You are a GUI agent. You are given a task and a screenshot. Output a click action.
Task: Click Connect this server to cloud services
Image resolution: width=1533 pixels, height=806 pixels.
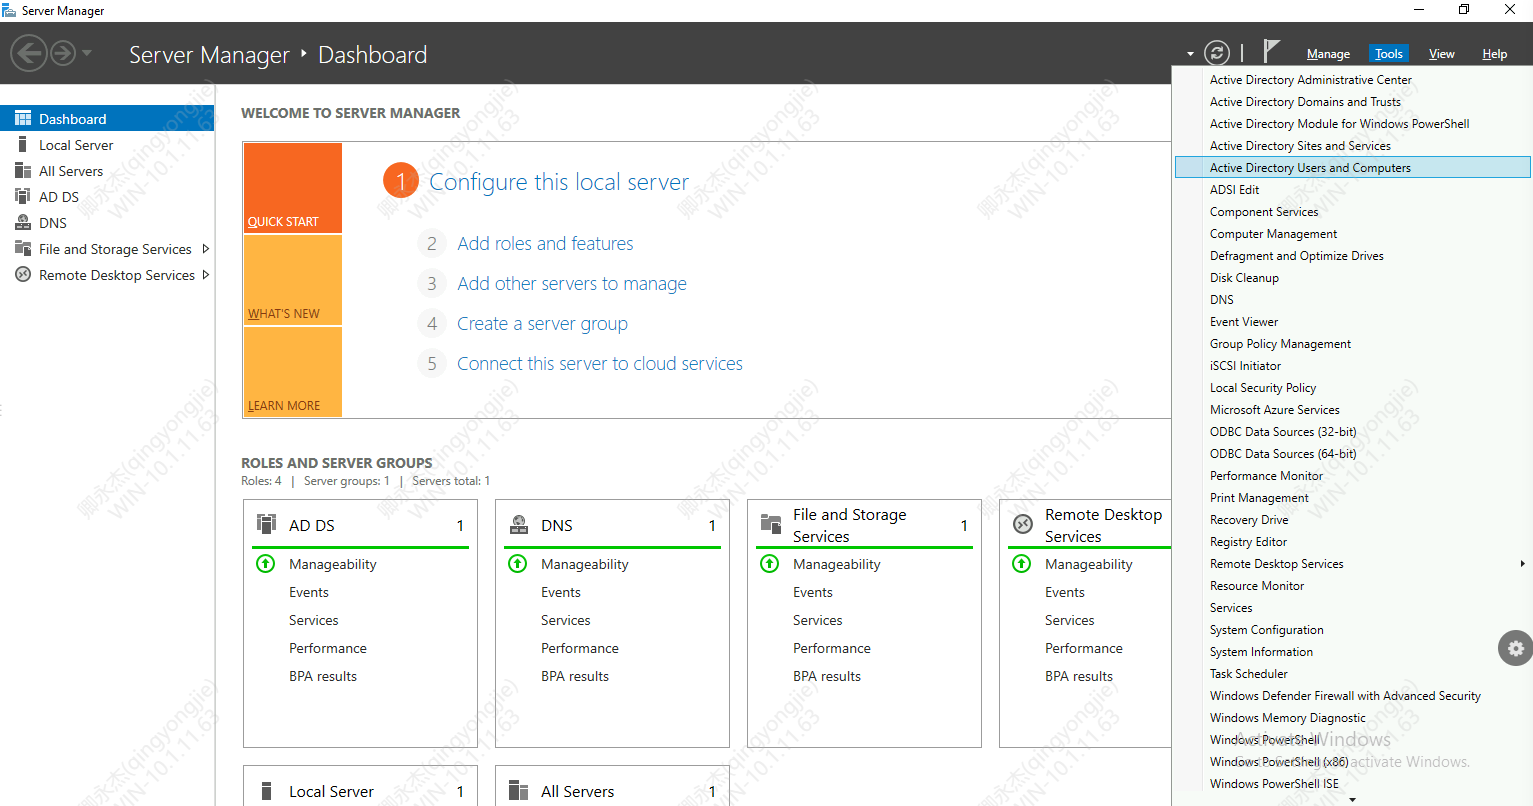click(600, 363)
